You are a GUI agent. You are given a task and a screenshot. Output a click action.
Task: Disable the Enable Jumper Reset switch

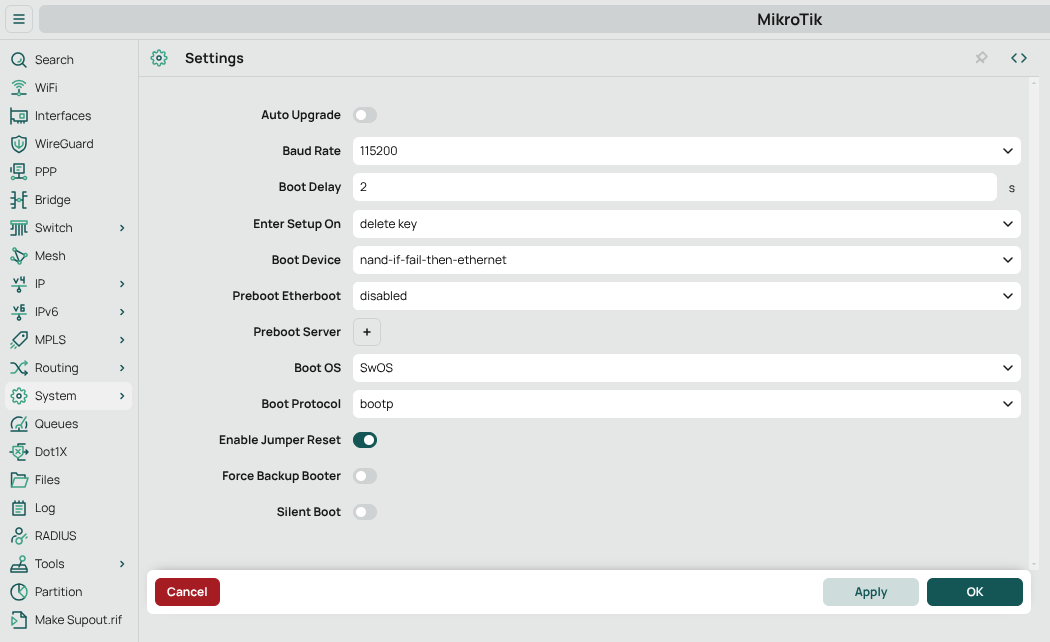(365, 440)
